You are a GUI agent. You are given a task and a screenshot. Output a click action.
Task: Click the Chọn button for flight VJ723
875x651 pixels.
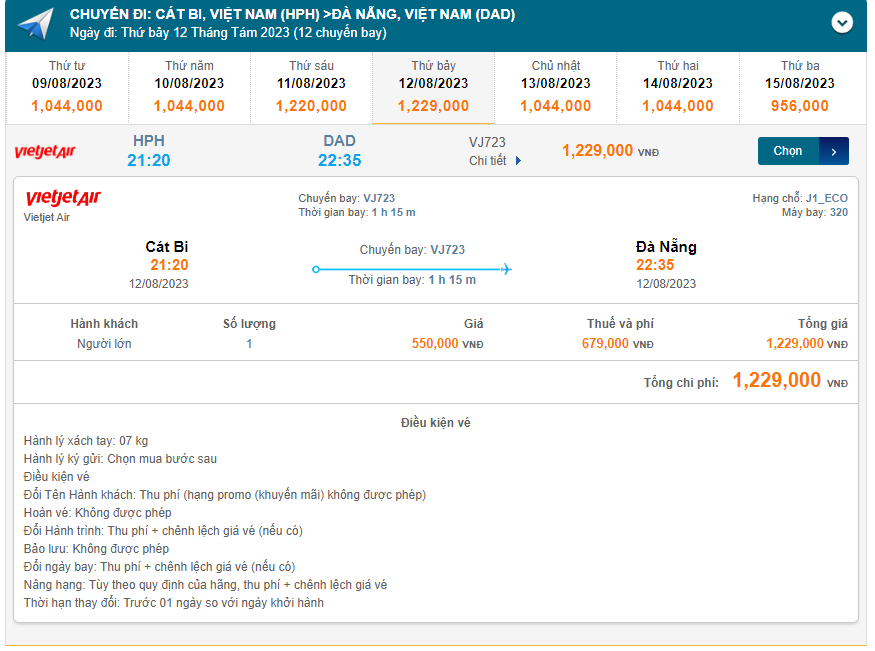click(x=788, y=151)
